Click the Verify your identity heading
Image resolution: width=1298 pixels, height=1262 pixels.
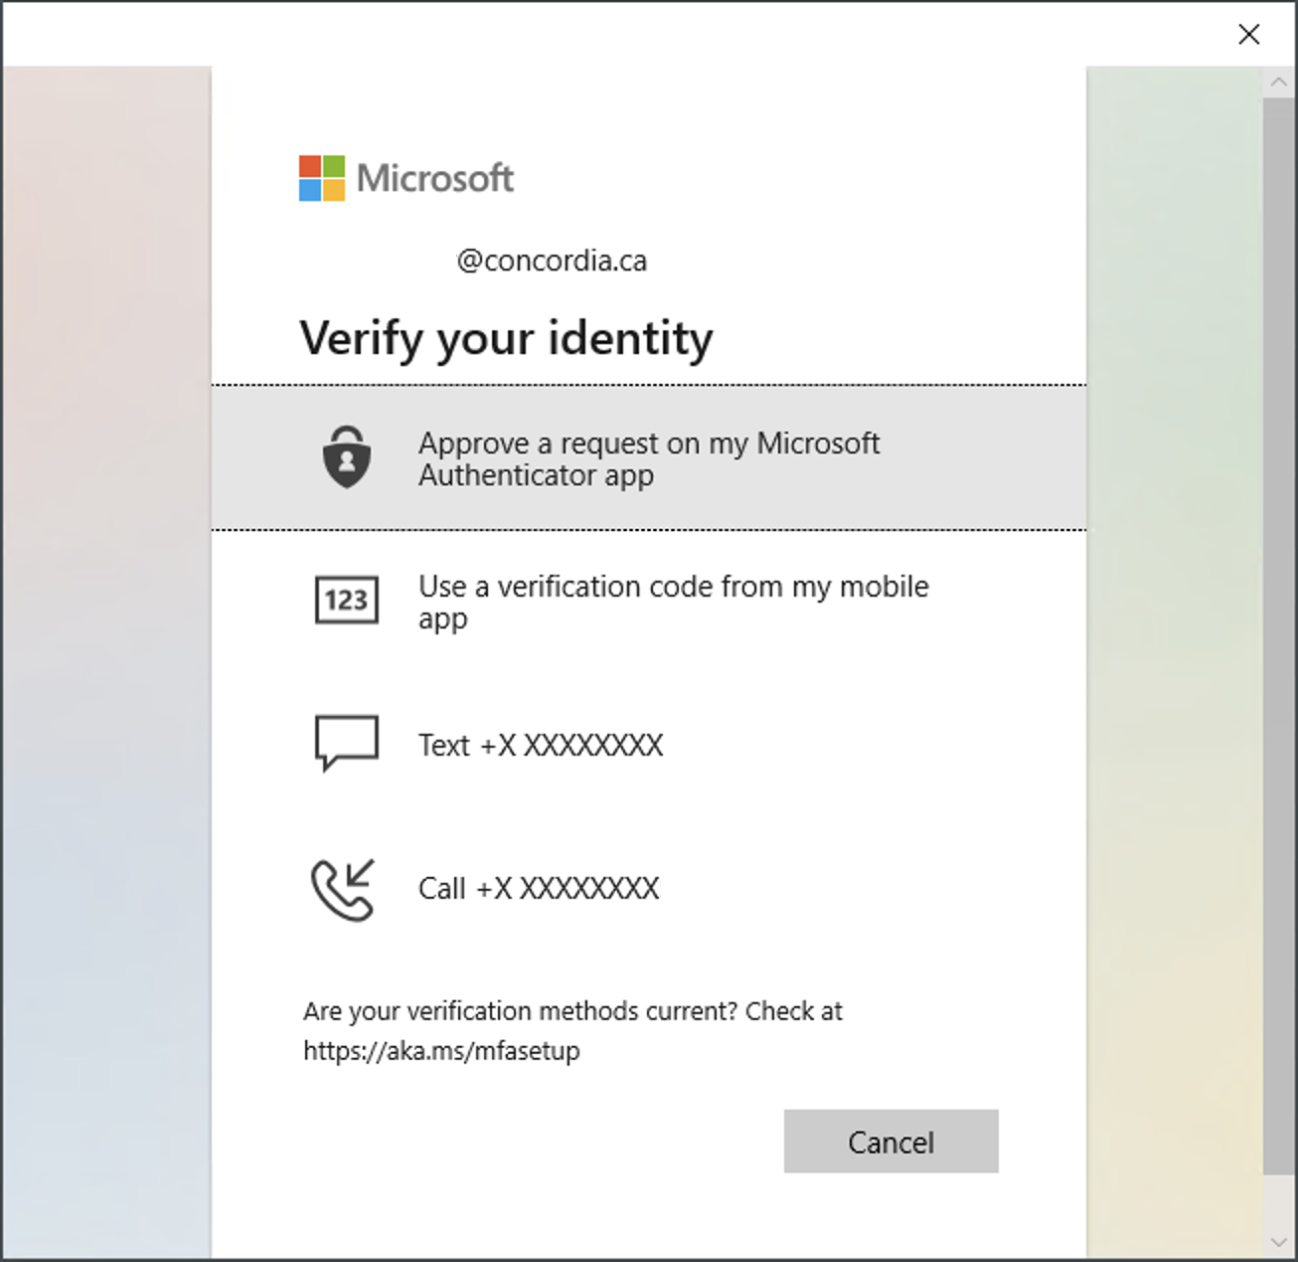tap(506, 338)
